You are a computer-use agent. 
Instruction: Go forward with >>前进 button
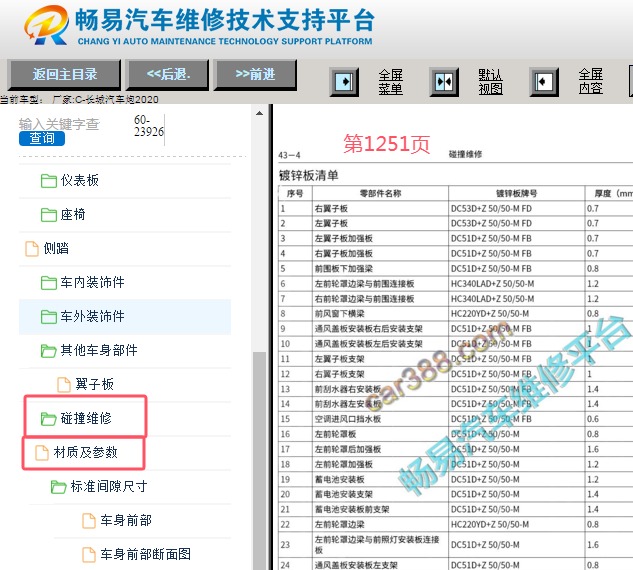click(255, 74)
